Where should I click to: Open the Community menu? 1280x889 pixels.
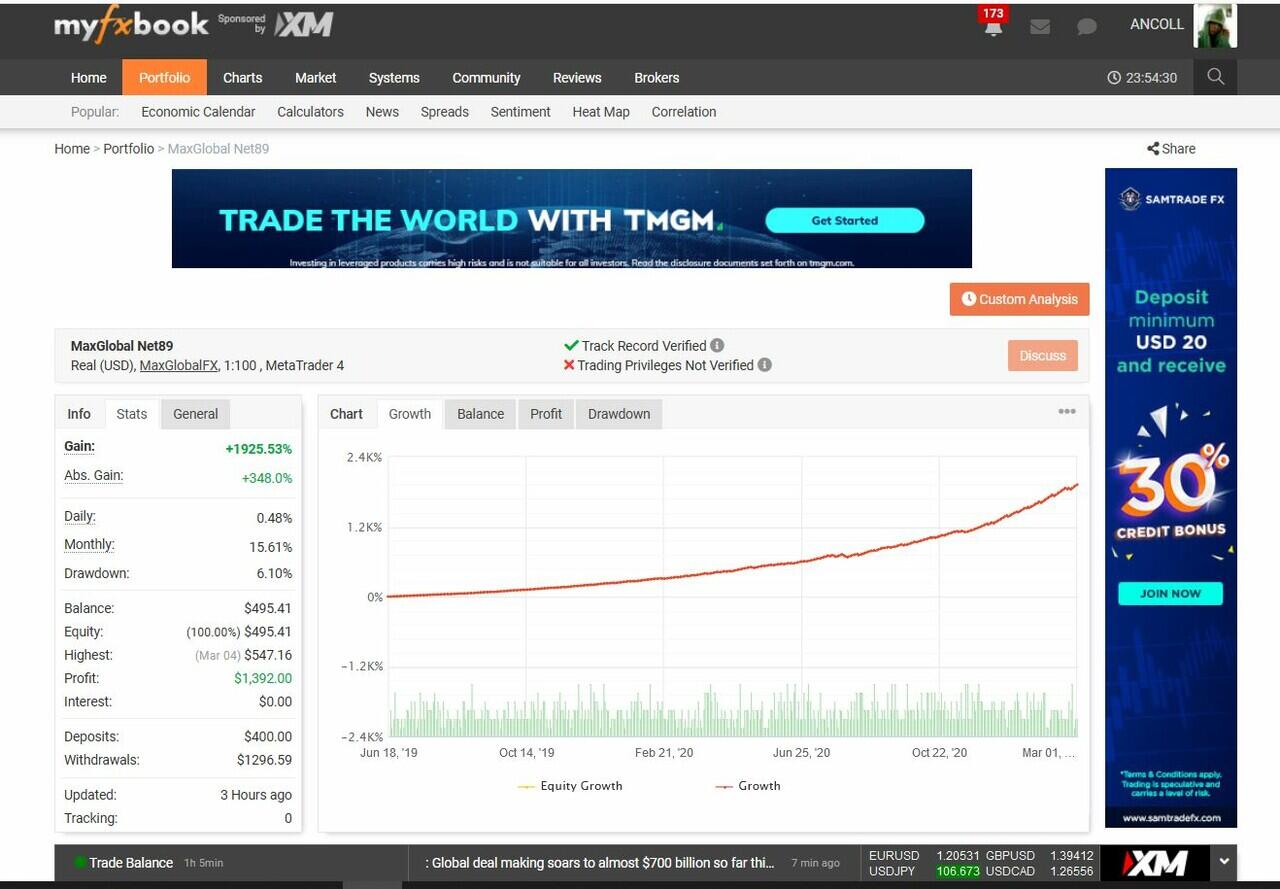pos(486,78)
